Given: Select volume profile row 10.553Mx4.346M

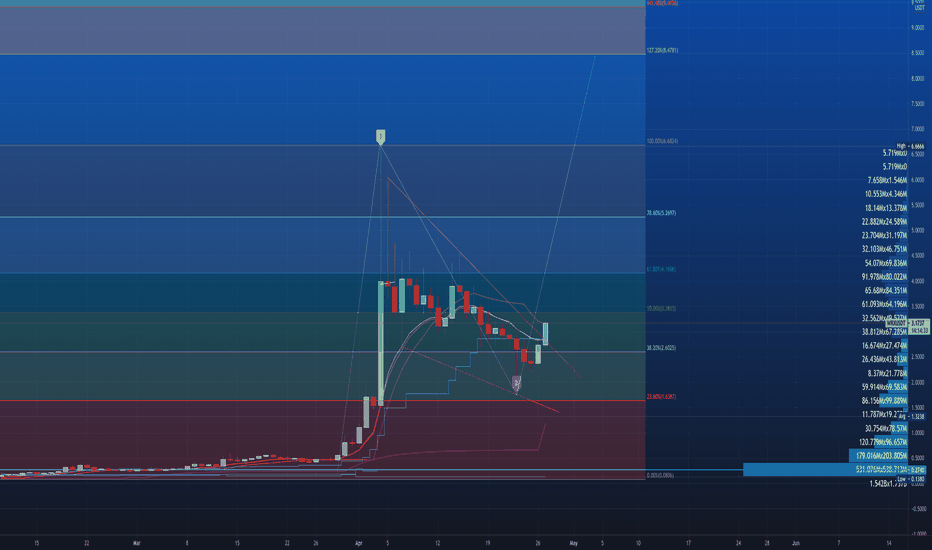Looking at the screenshot, I should (x=886, y=194).
